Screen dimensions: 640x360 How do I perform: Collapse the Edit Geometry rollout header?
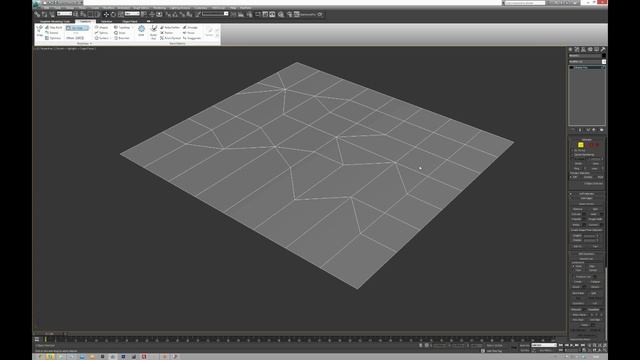[587, 254]
